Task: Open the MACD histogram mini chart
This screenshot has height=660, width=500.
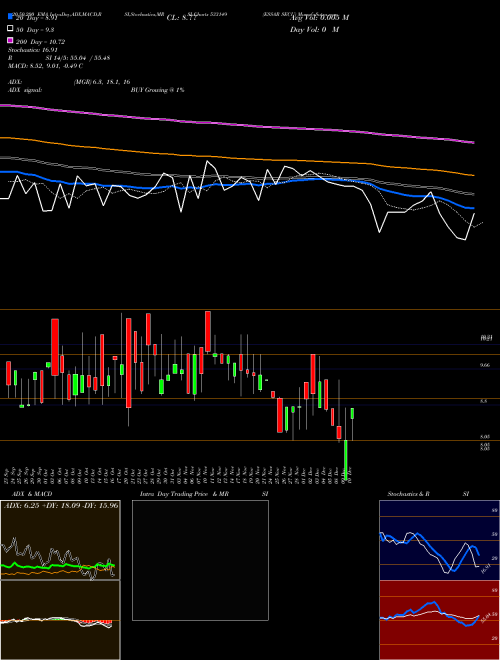Action: coord(60,620)
